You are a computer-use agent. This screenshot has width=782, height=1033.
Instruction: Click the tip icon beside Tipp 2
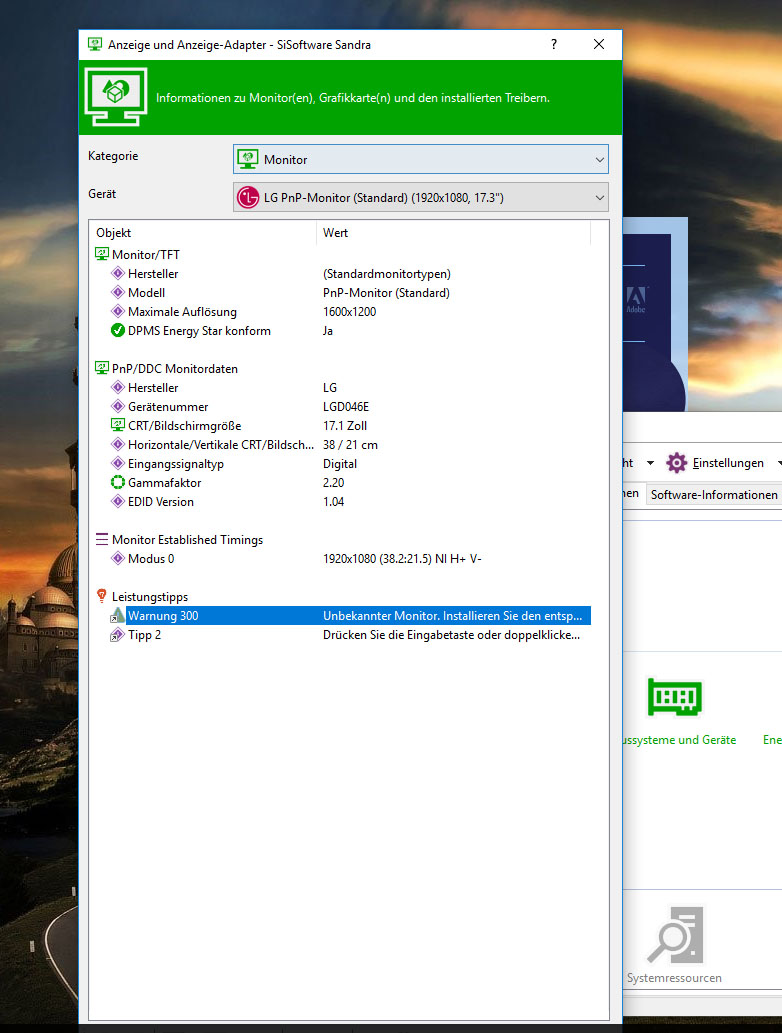pos(117,634)
